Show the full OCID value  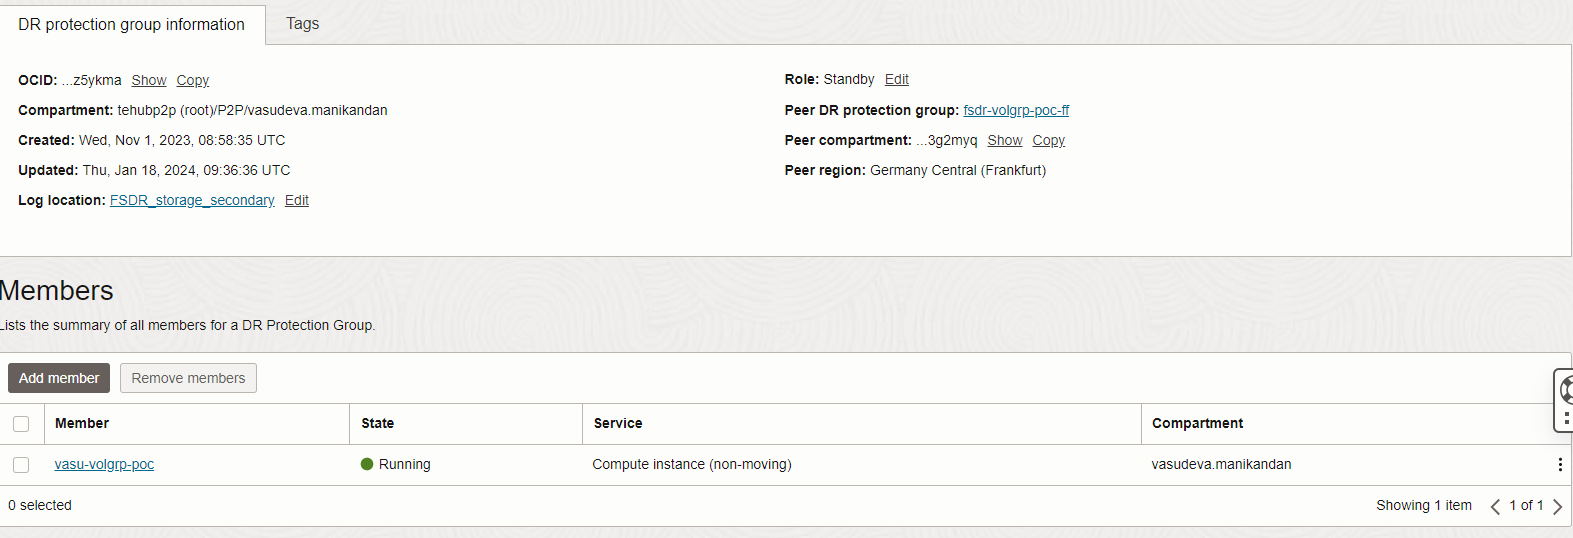coord(149,80)
